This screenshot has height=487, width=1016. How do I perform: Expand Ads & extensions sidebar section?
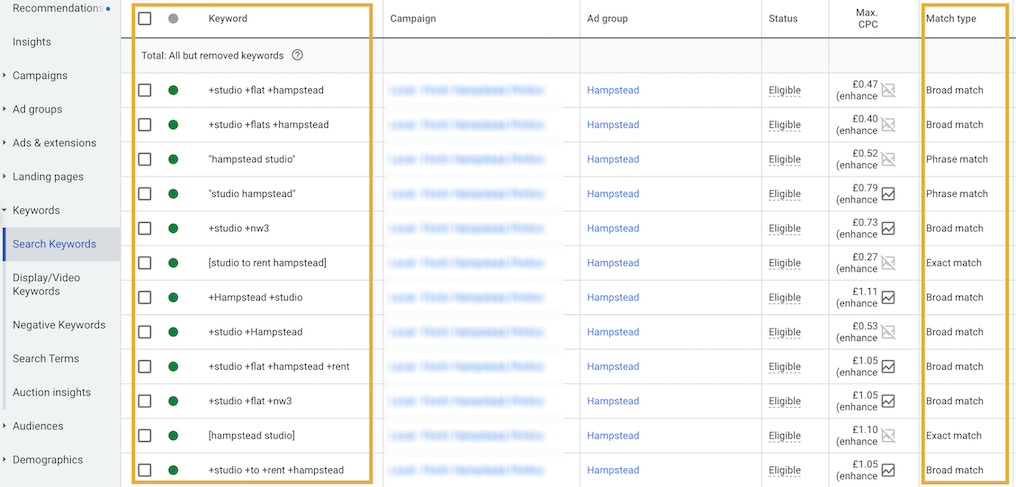(5, 143)
